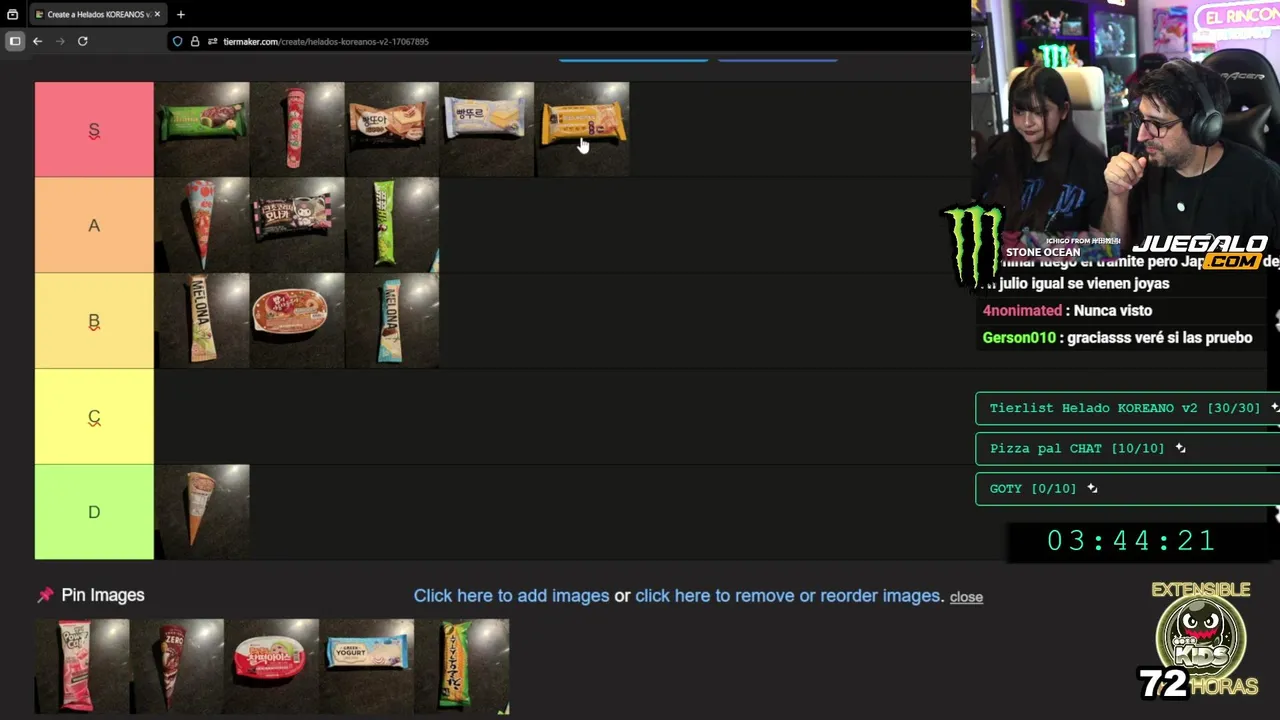Focus the tiermaker.com address bar

570,41
